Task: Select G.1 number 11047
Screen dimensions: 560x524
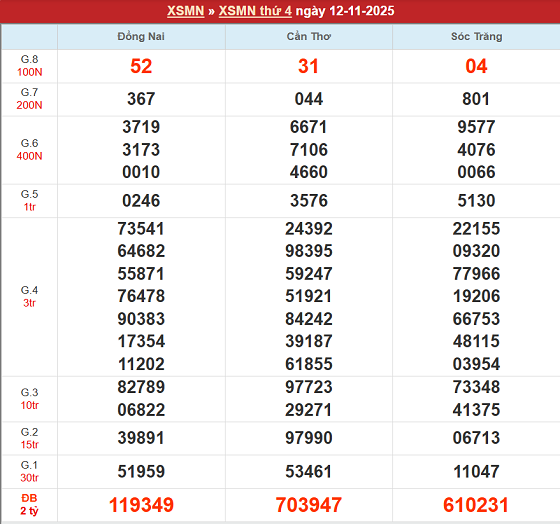Action: click(476, 472)
